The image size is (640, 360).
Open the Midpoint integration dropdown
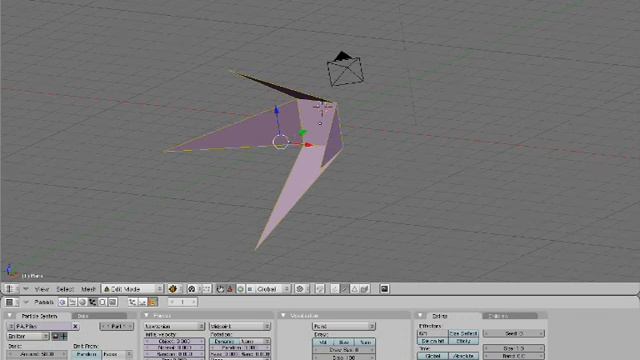[240, 326]
